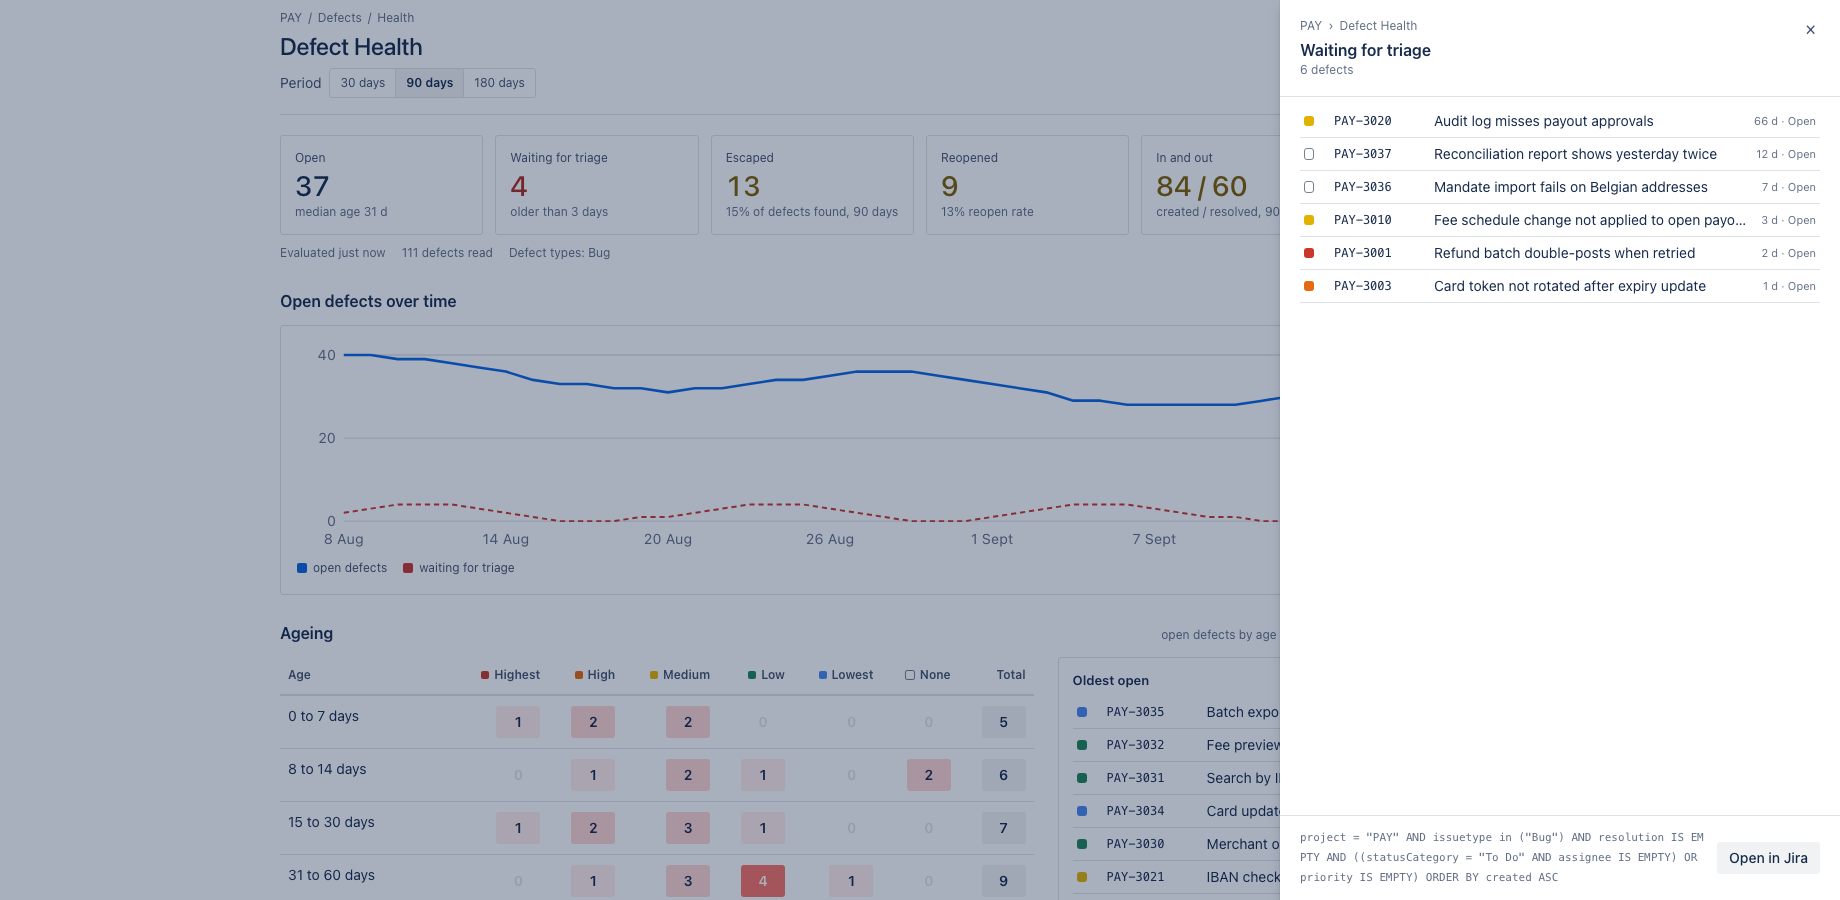Image resolution: width=1840 pixels, height=900 pixels.
Task: Open PAY-3001 Refund batch row
Action: (x=1560, y=253)
